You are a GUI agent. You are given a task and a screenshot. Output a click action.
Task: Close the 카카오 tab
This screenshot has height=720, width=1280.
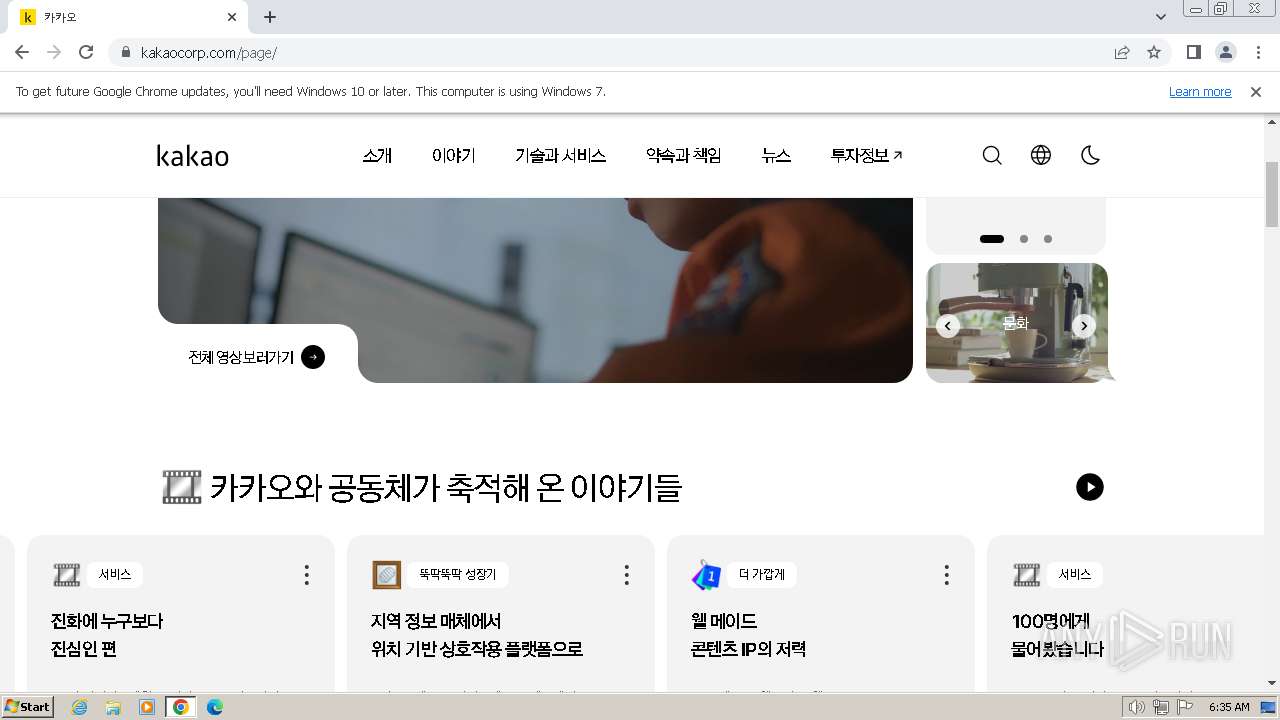click(232, 17)
